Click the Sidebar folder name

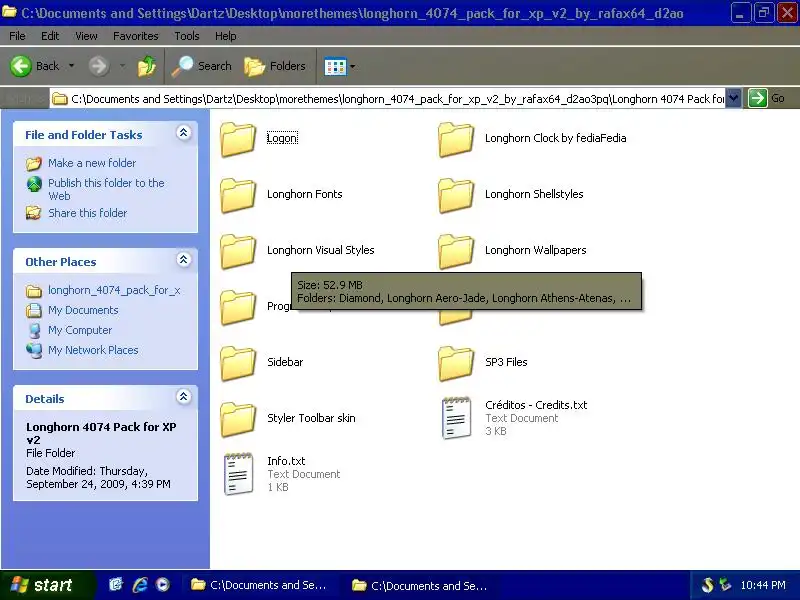click(x=285, y=362)
